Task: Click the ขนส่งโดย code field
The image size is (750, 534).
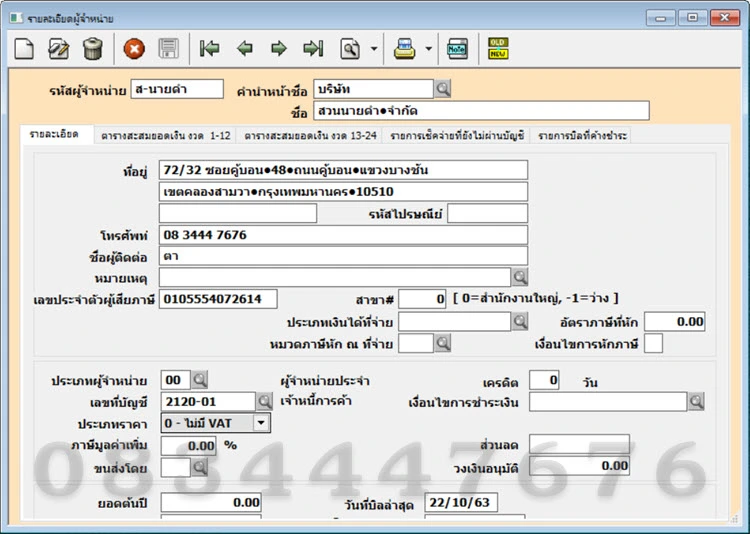Action: pos(176,467)
